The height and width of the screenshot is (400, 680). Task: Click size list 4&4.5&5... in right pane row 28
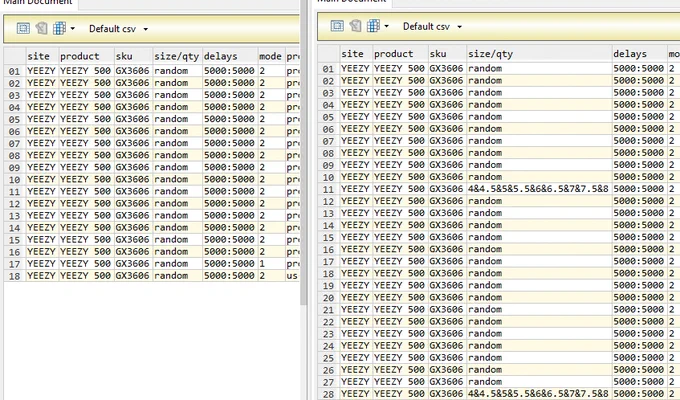click(x=539, y=393)
